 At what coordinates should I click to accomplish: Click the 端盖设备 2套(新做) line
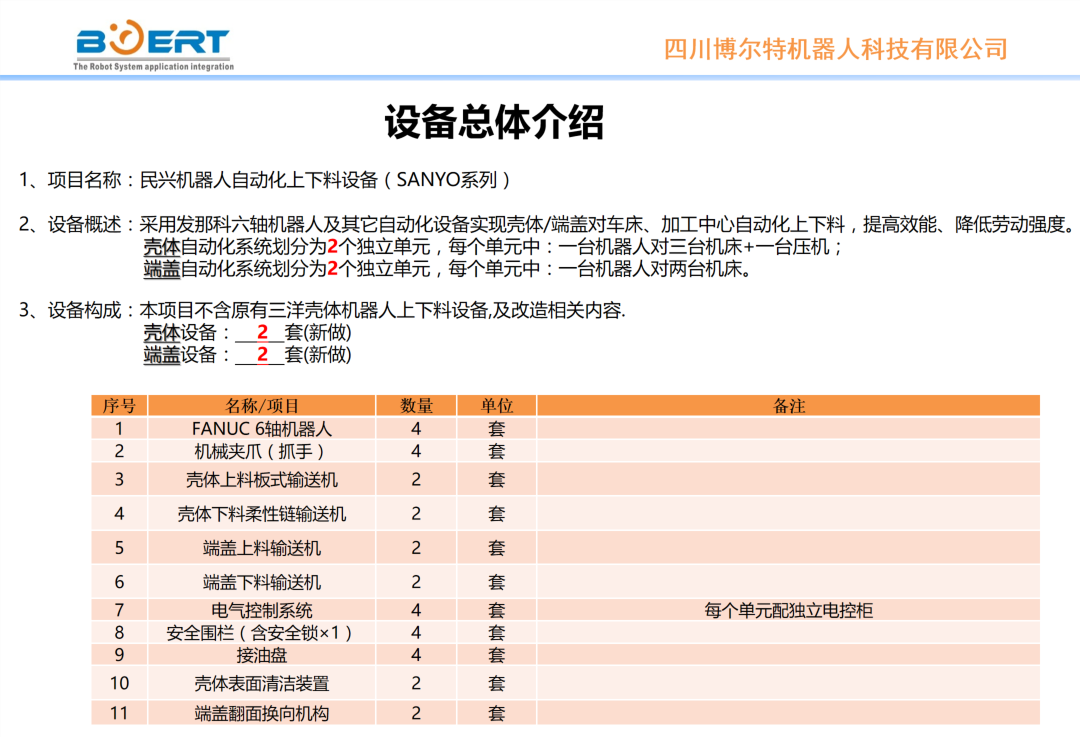coord(247,355)
